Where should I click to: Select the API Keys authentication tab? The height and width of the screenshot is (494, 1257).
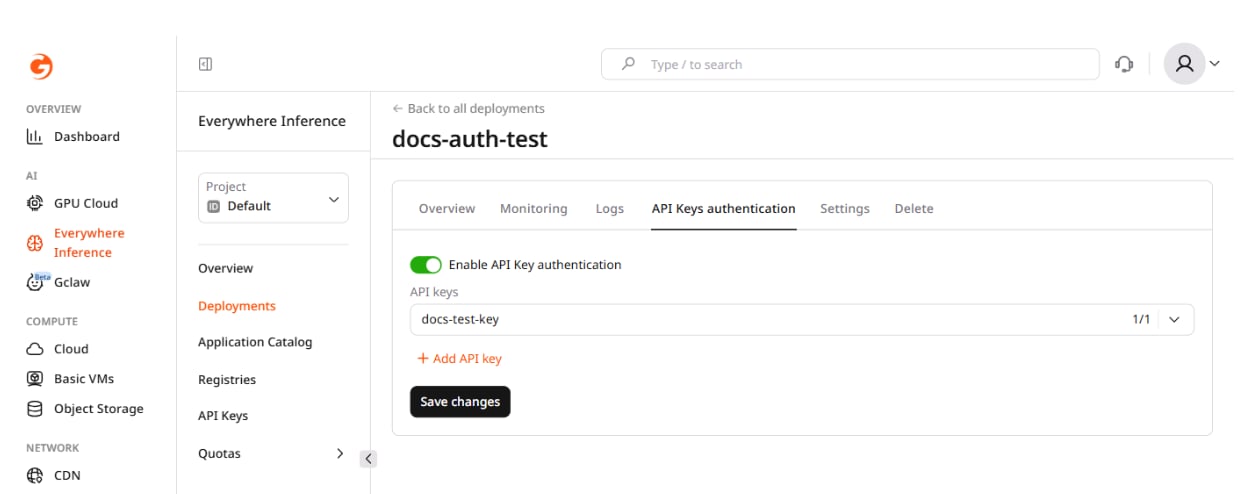click(x=724, y=209)
